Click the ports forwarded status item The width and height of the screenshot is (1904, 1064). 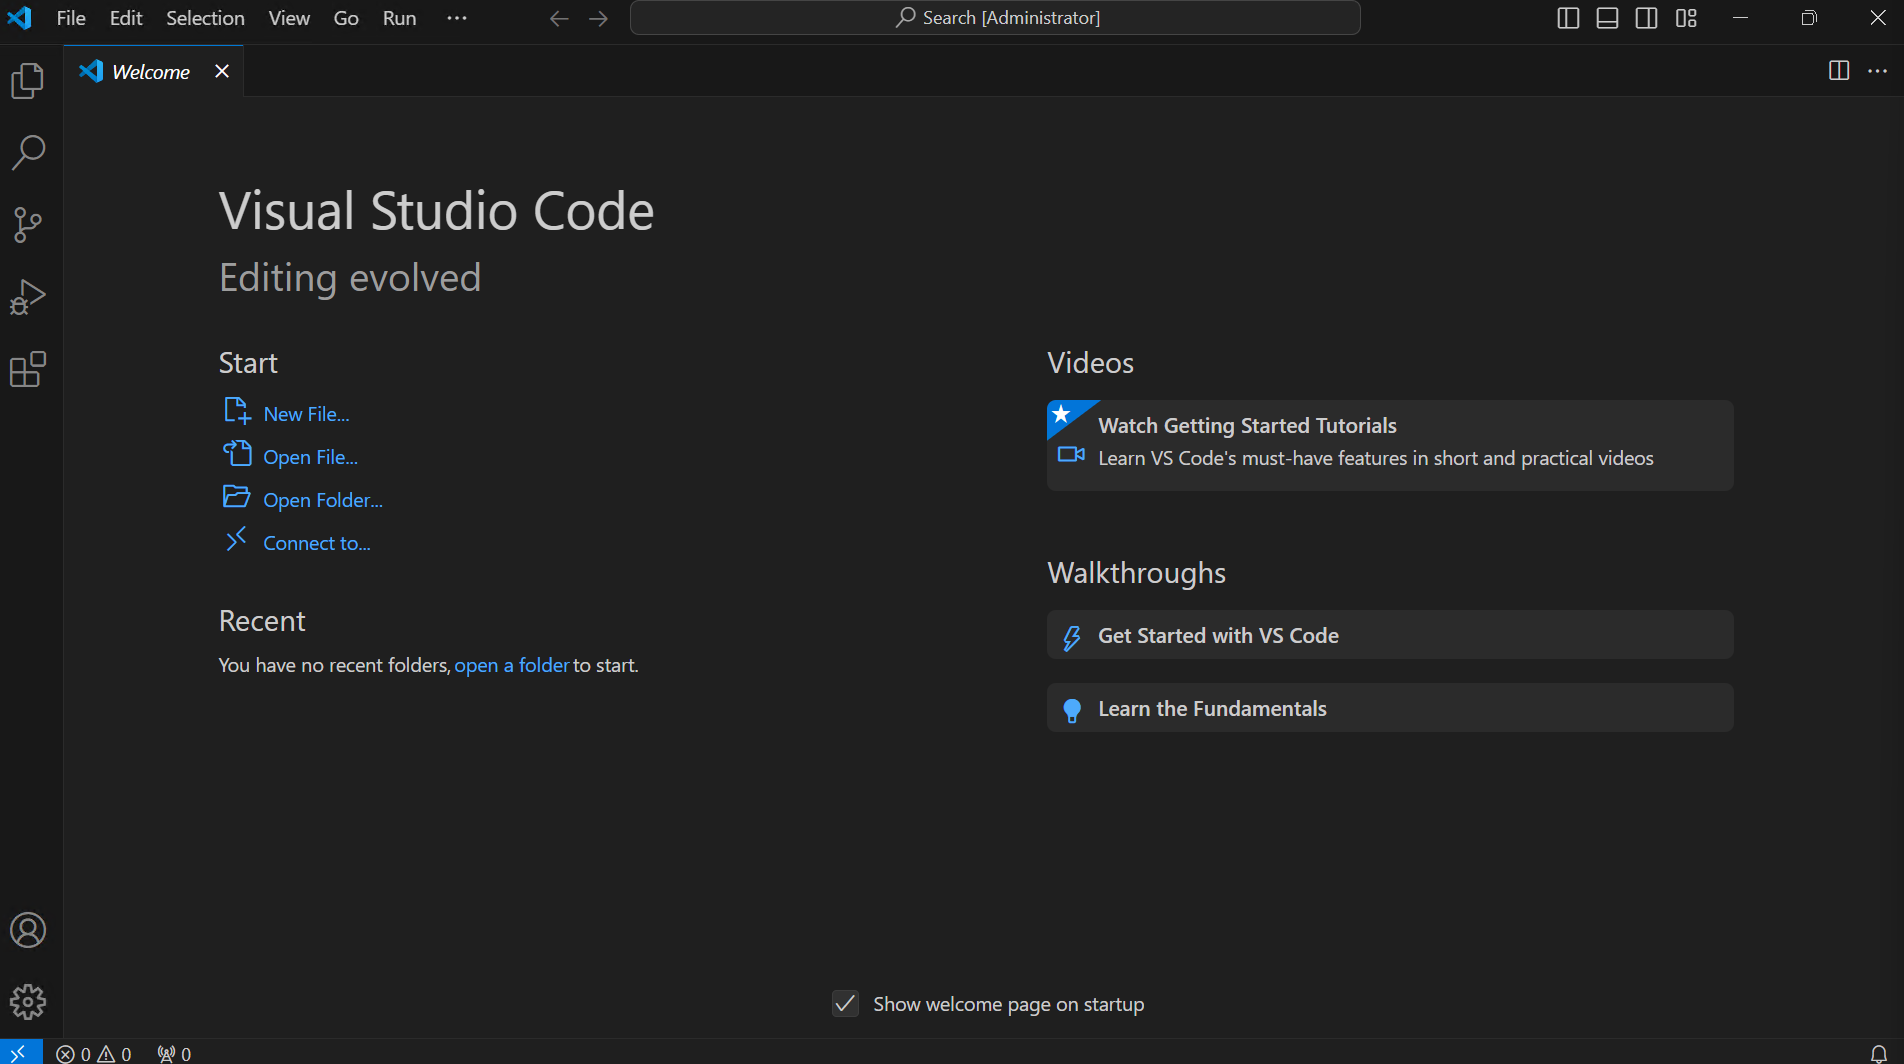[174, 1054]
